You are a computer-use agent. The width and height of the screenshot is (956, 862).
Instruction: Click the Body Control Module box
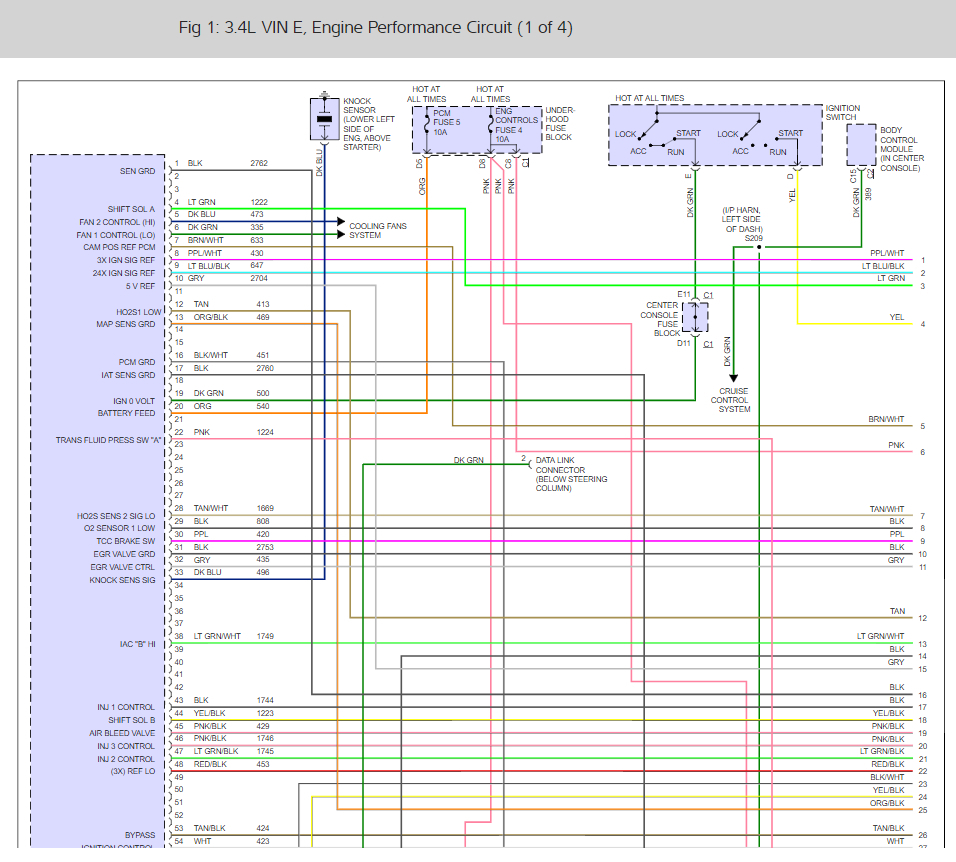[x=861, y=145]
